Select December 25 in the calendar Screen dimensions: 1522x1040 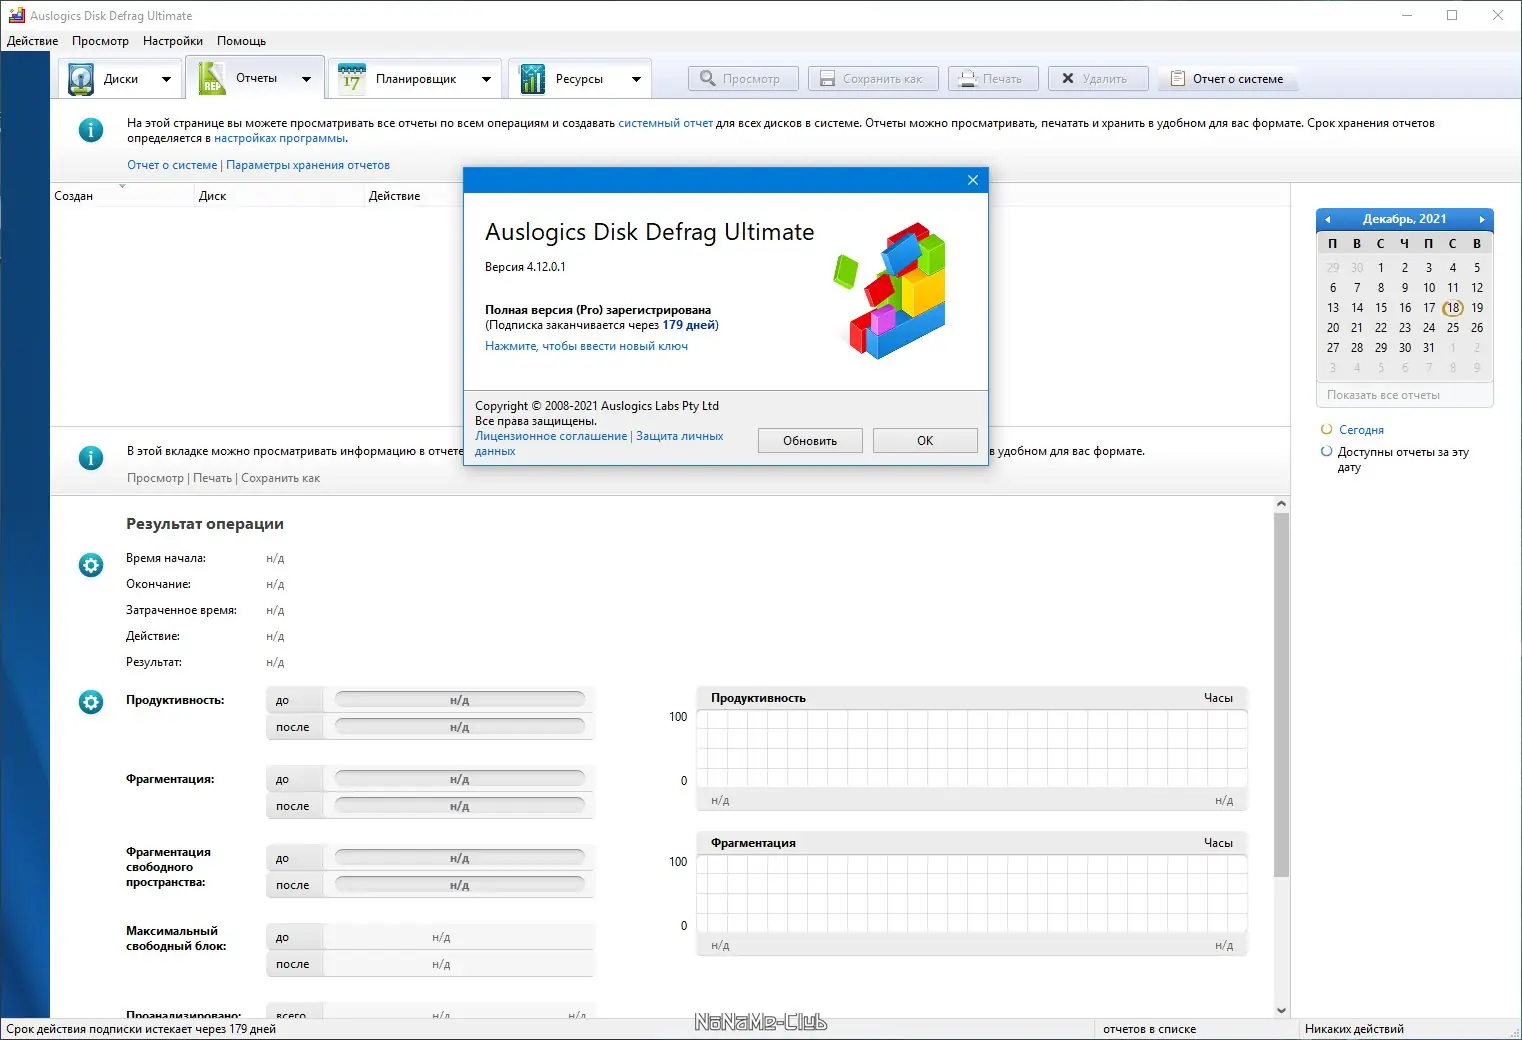tap(1453, 328)
